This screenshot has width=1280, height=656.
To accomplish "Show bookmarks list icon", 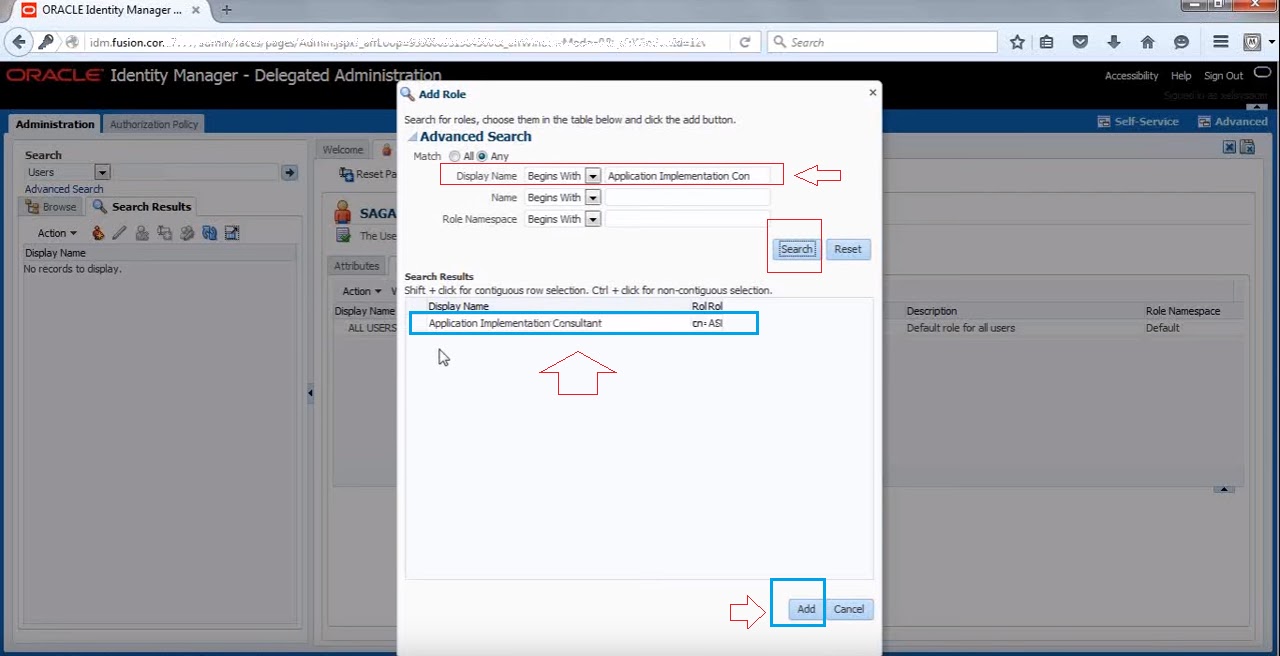I will [x=1046, y=42].
